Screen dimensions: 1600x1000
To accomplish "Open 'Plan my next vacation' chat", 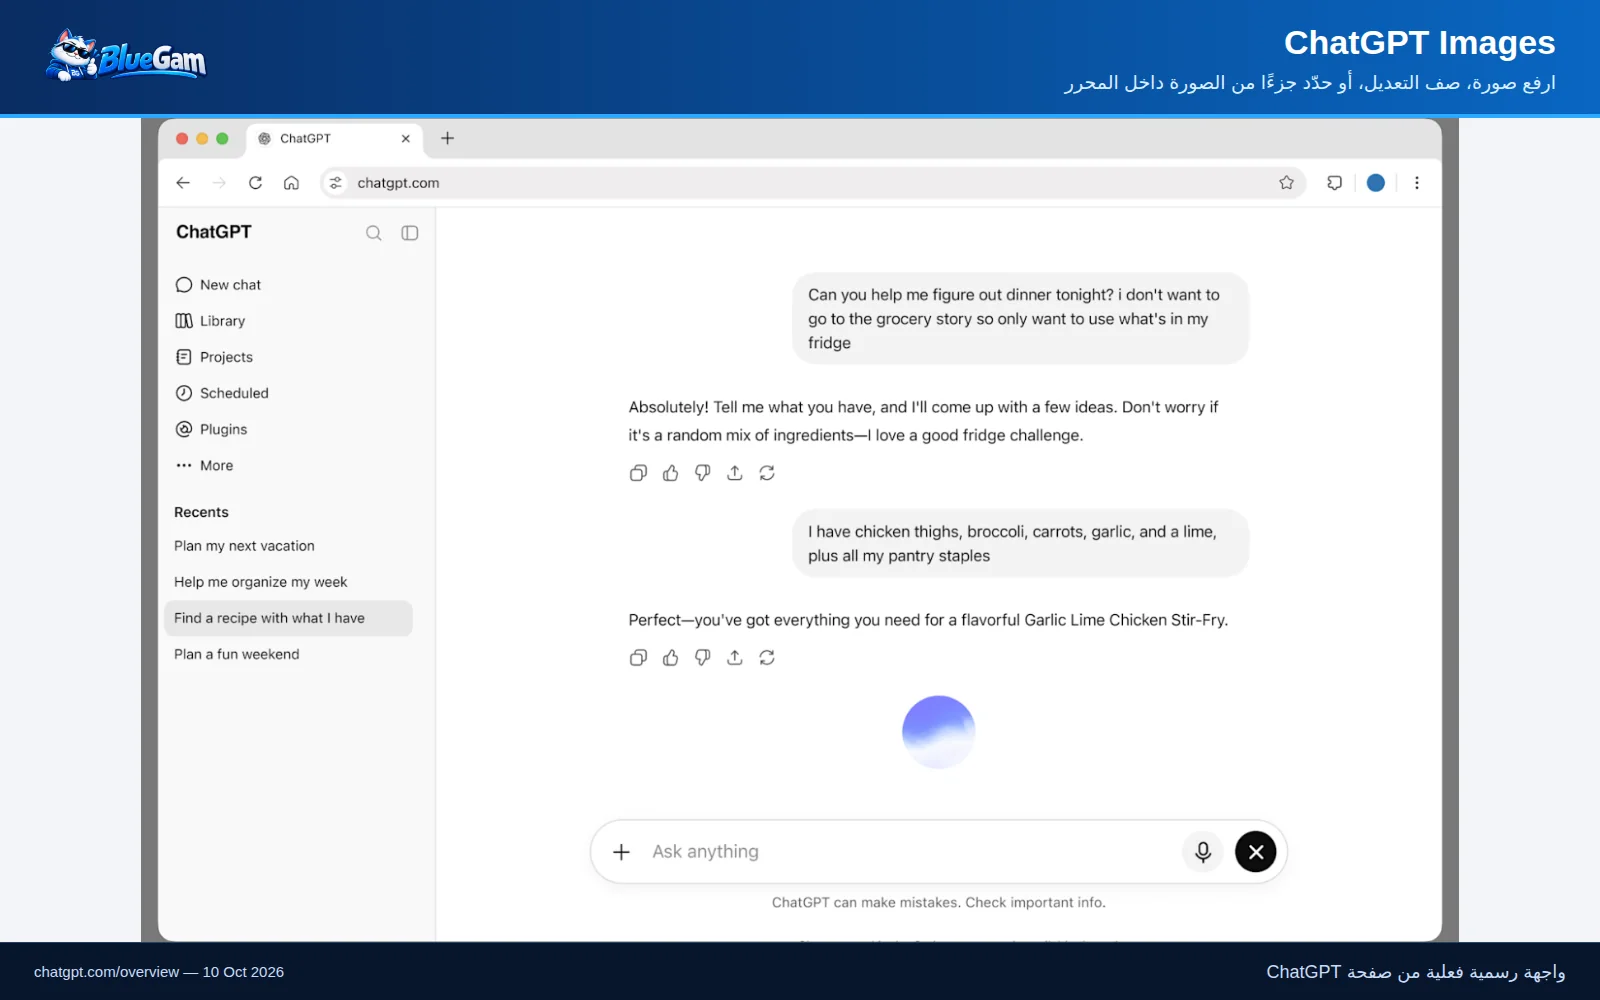I will point(244,546).
